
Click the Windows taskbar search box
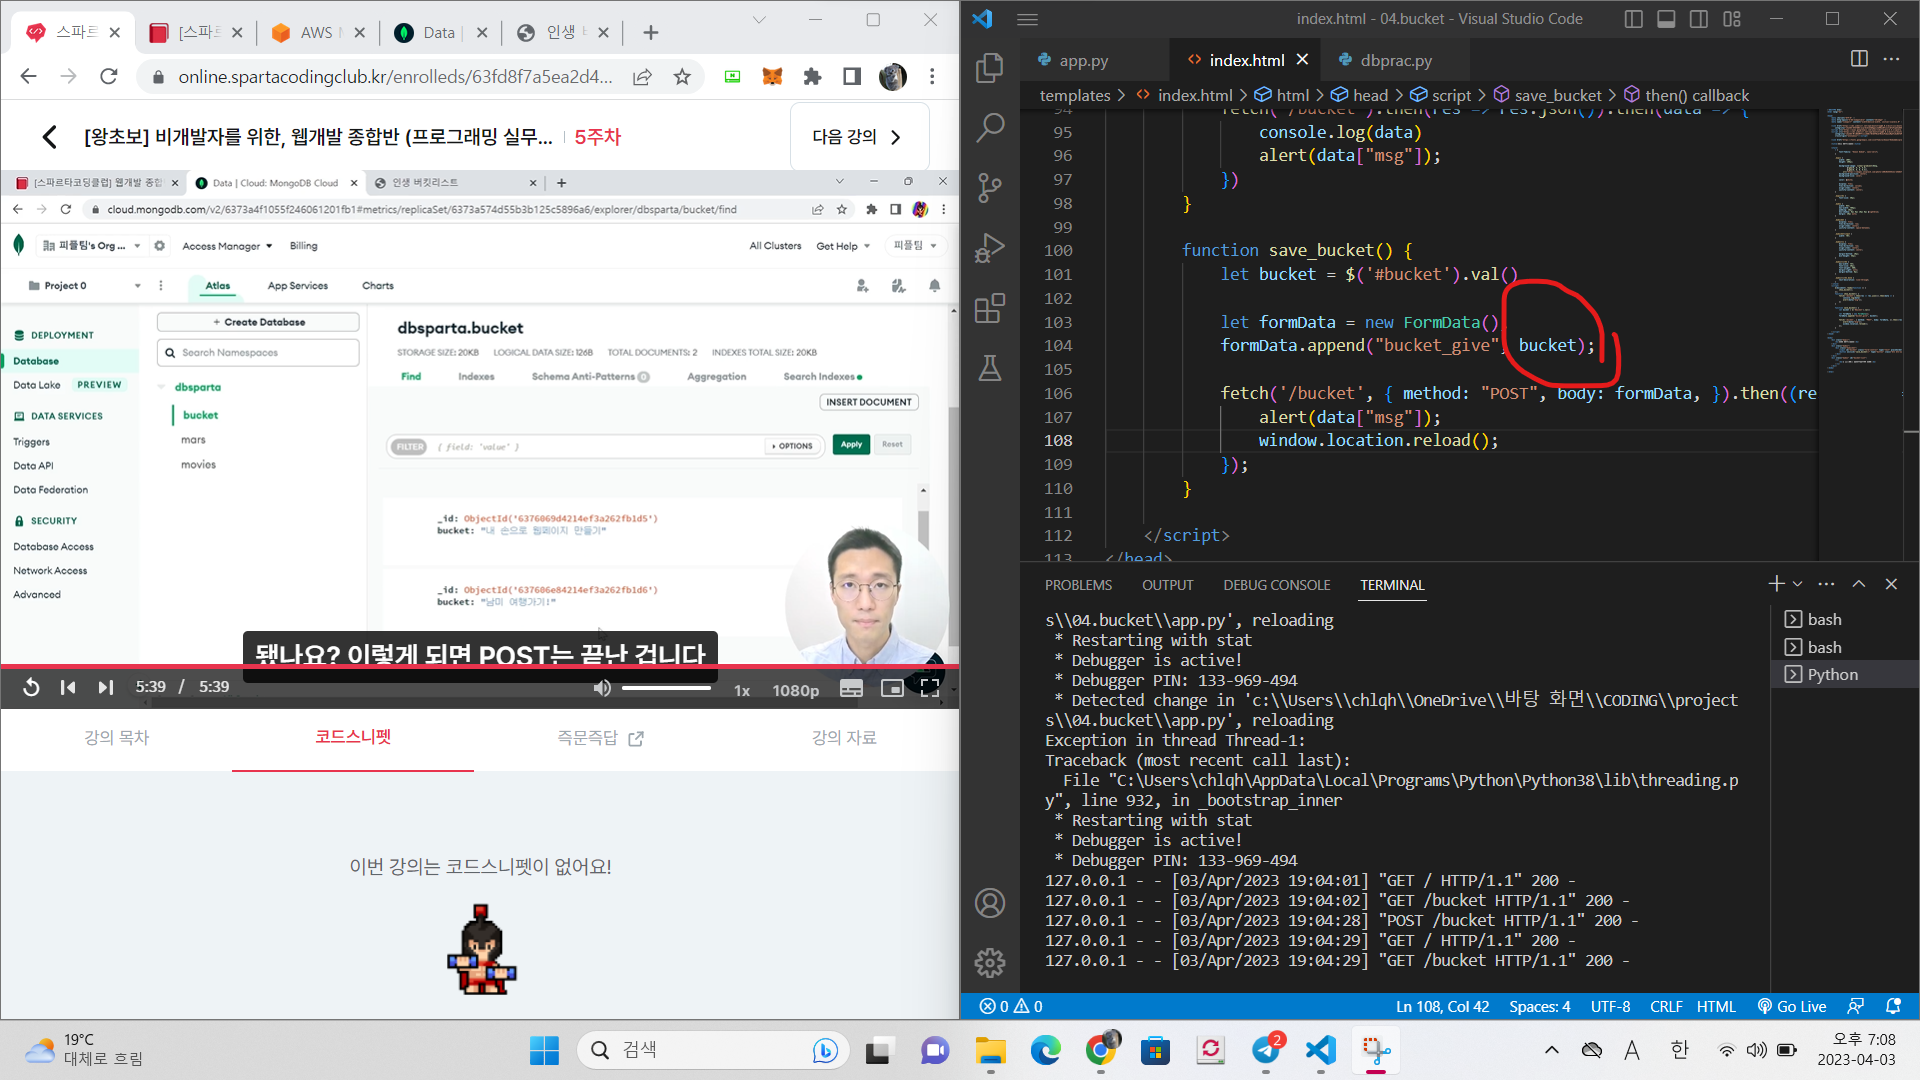click(713, 1050)
